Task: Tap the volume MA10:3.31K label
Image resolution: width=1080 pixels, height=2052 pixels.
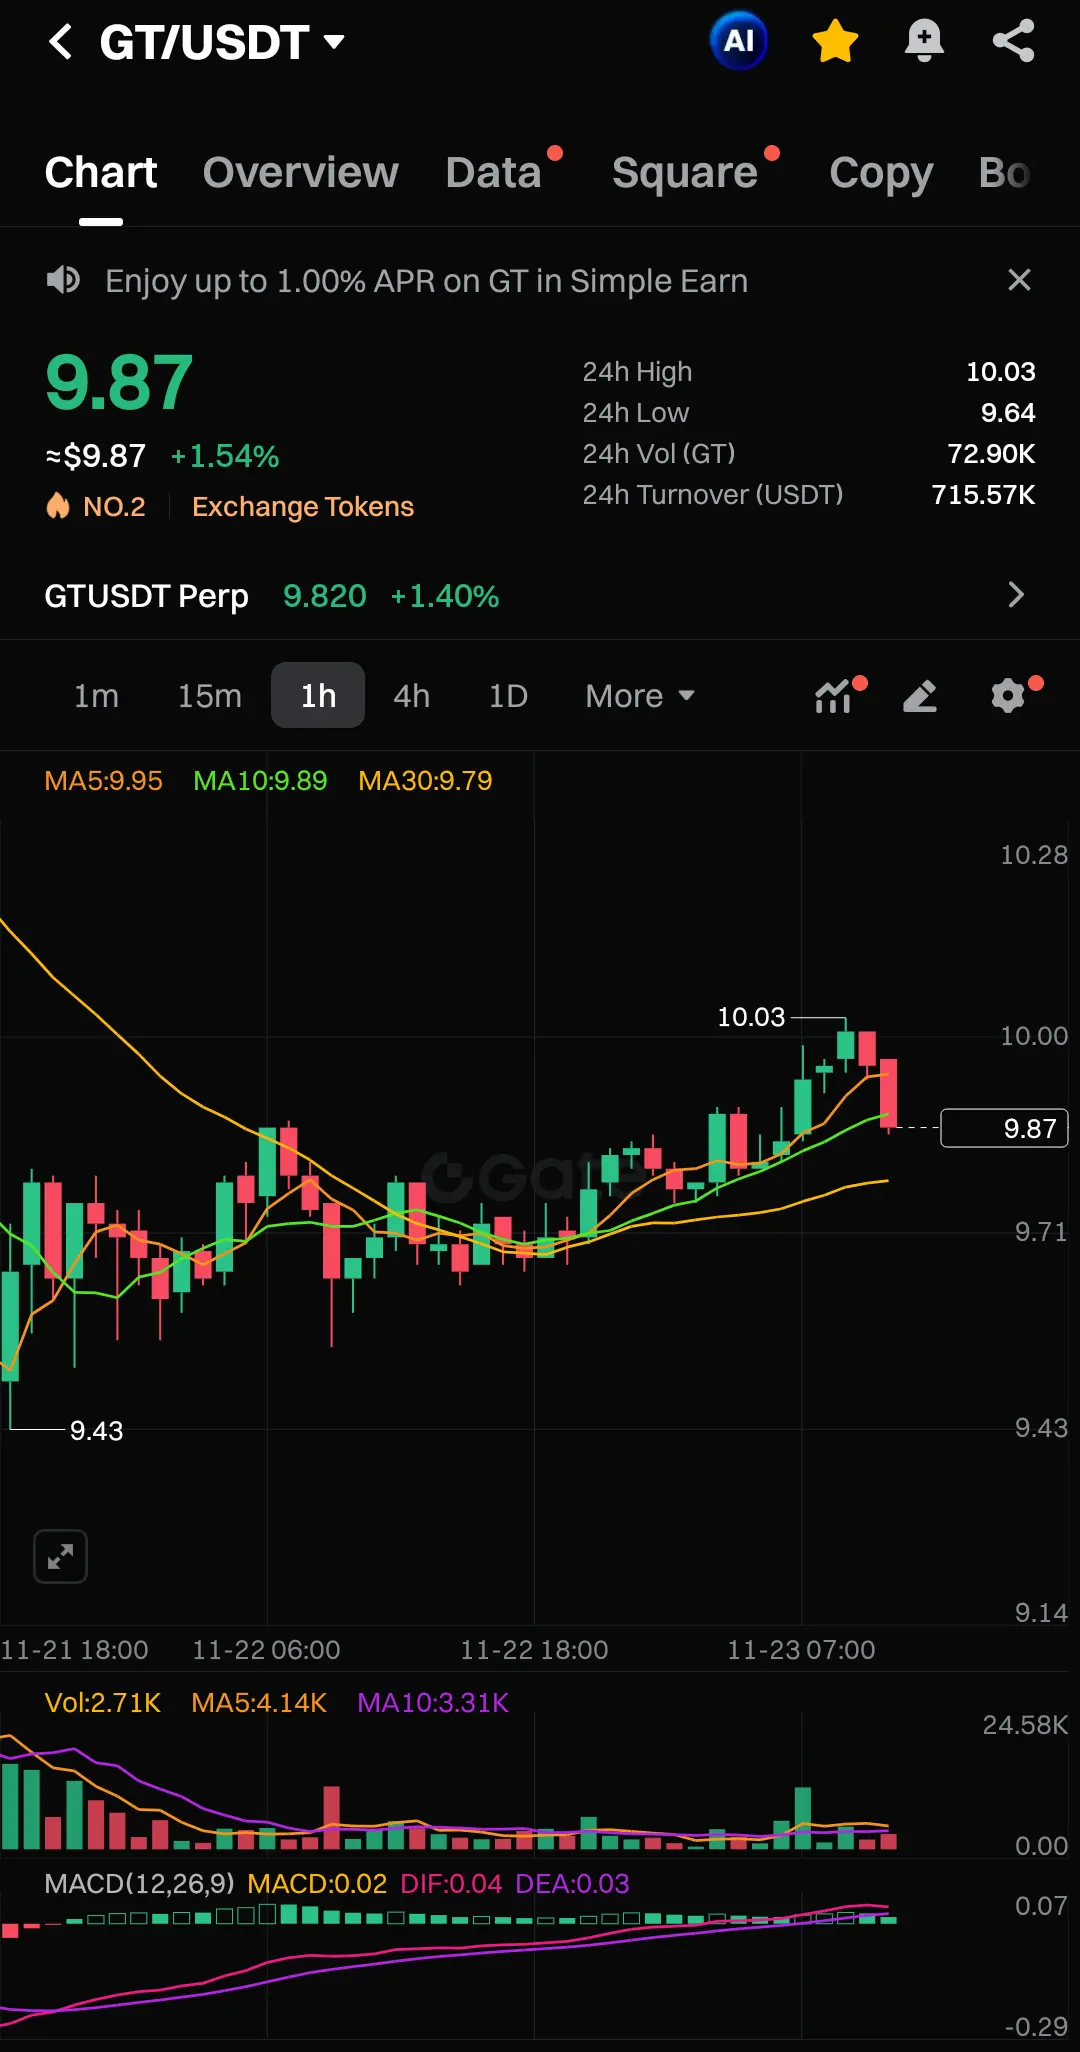Action: 433,1703
